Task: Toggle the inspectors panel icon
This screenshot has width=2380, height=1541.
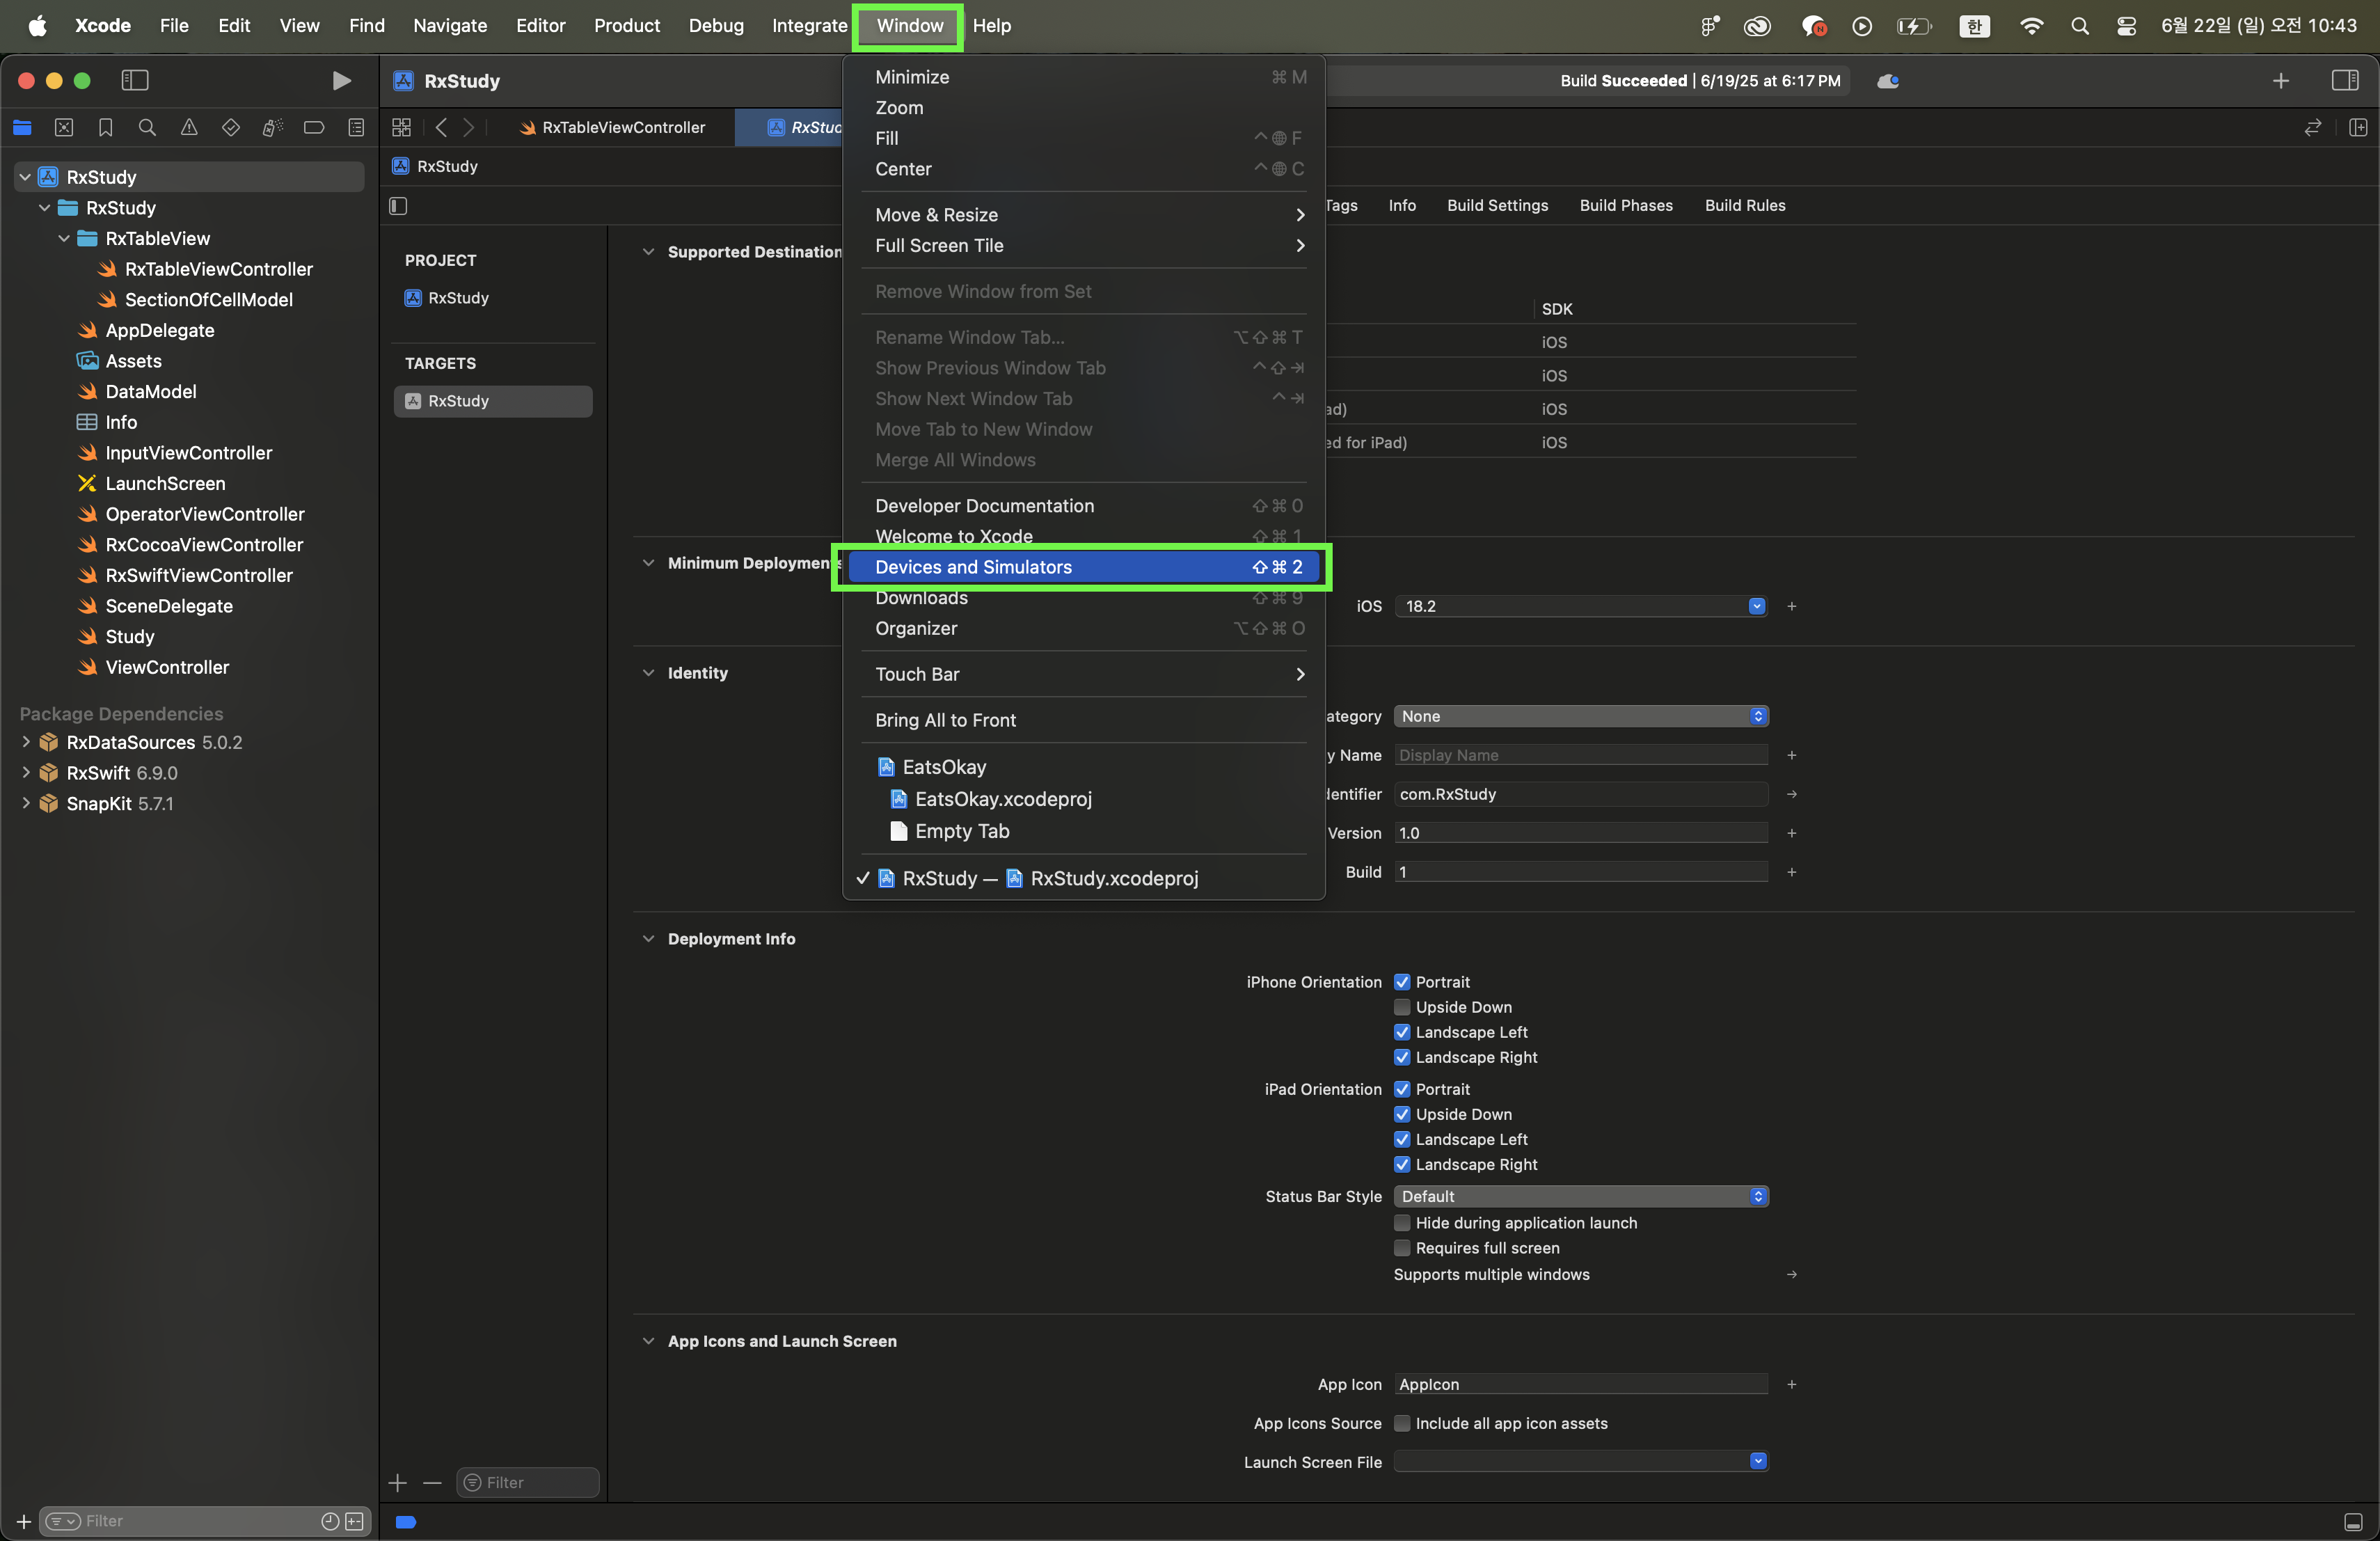Action: (2344, 80)
